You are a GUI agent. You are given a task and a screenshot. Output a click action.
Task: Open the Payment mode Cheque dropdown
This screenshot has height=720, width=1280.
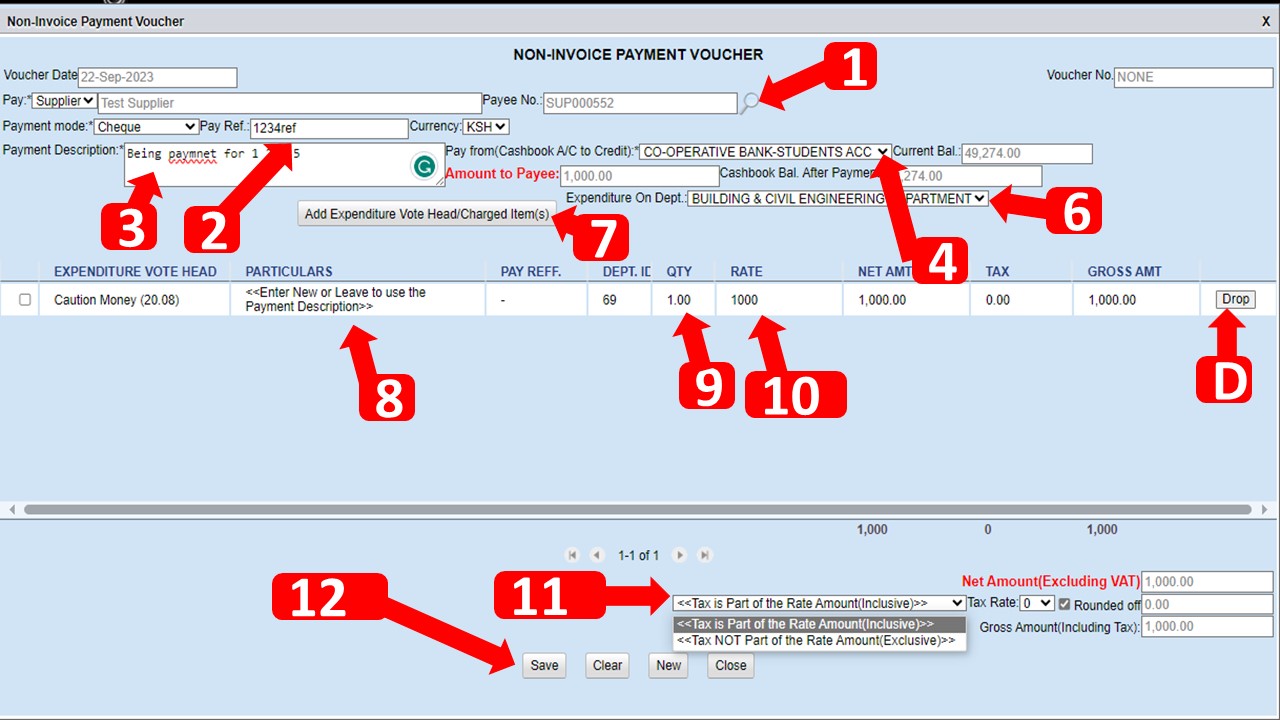(x=146, y=127)
